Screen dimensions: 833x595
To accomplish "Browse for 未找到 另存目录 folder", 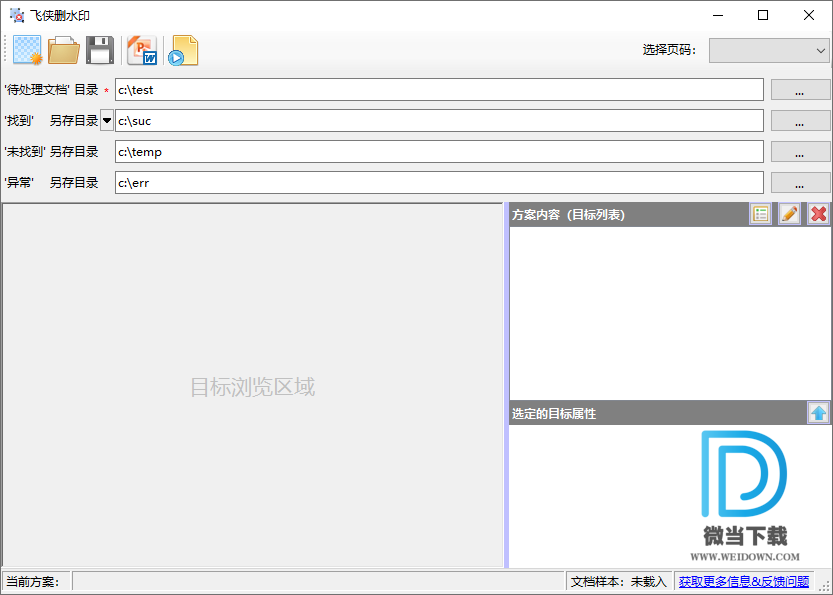I will 800,151.
